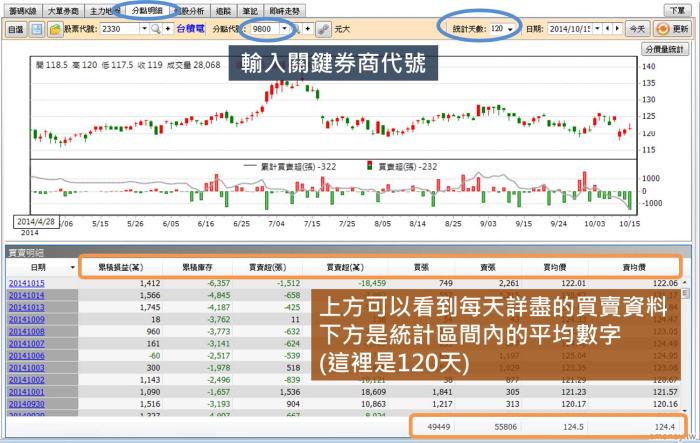
Task: Click the 買賣超(張) -232 legend entry
Action: (x=402, y=167)
